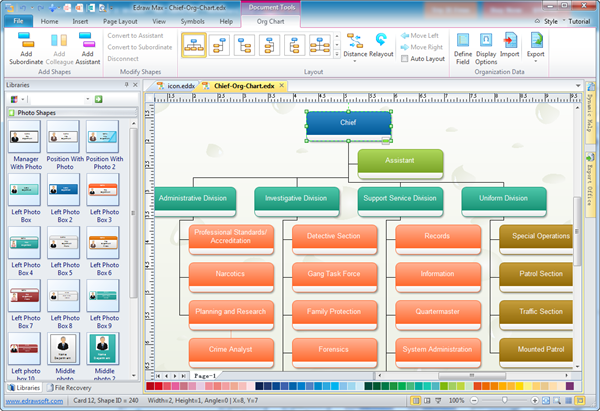Enable the Auto Layout checkbox

click(x=404, y=59)
